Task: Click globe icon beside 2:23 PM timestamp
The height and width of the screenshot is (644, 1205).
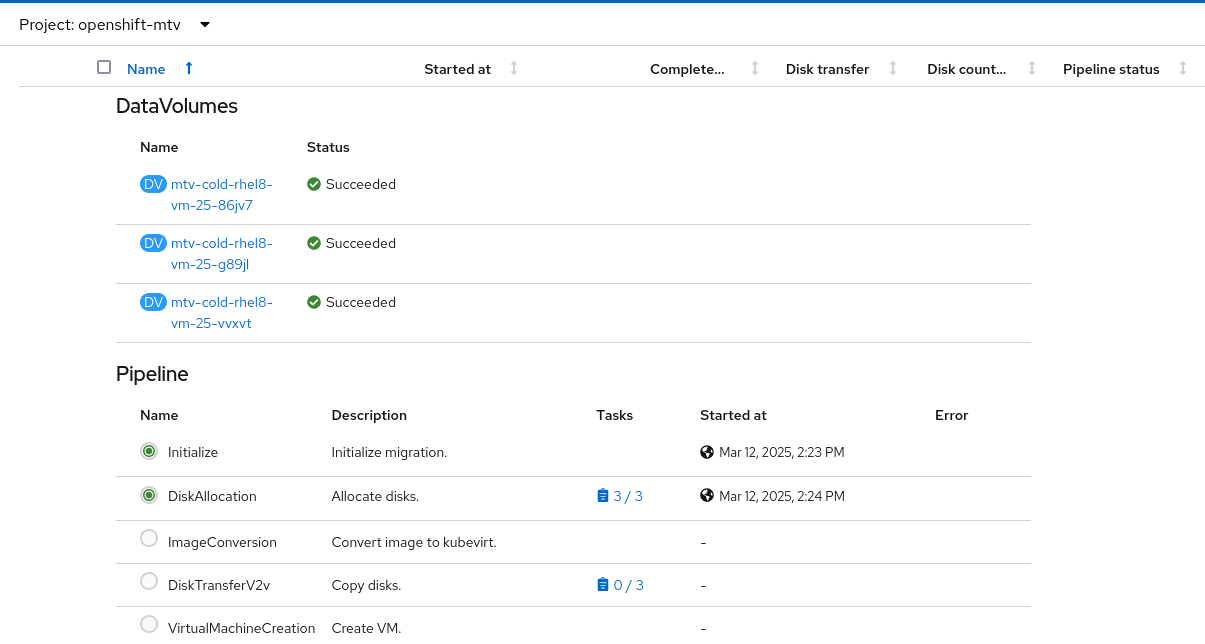Action: click(x=707, y=452)
